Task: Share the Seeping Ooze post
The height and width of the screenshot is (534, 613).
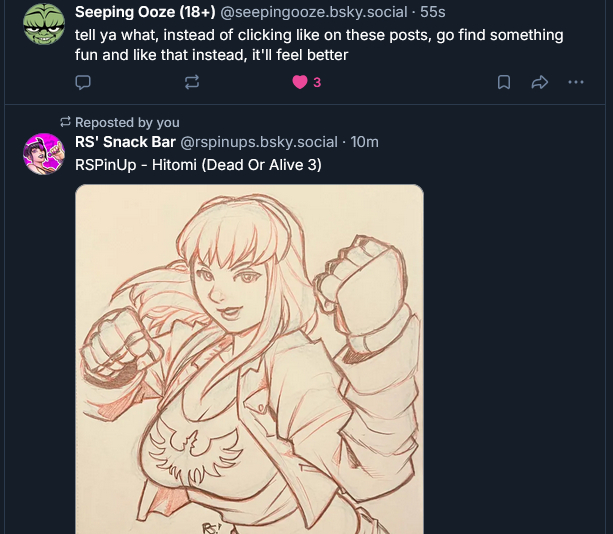Action: (540, 82)
